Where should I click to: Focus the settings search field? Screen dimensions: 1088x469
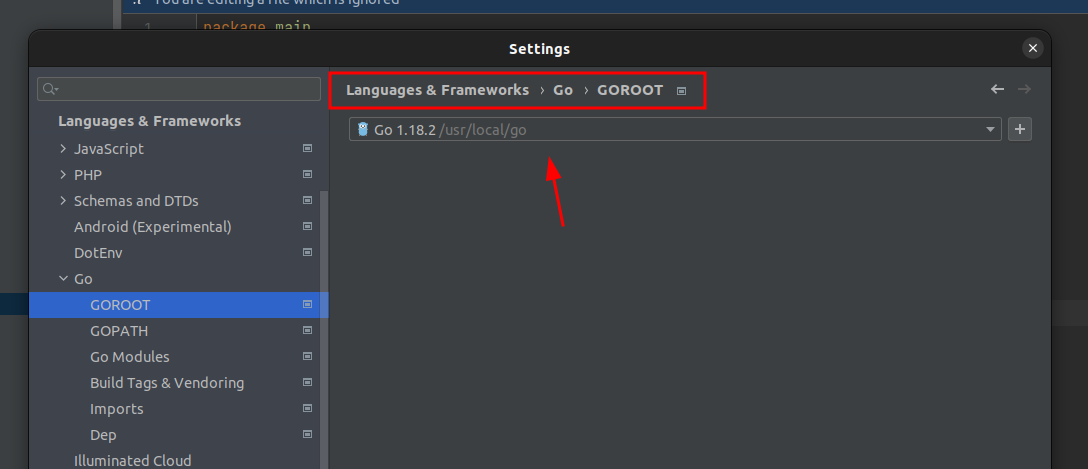pyautogui.click(x=179, y=89)
